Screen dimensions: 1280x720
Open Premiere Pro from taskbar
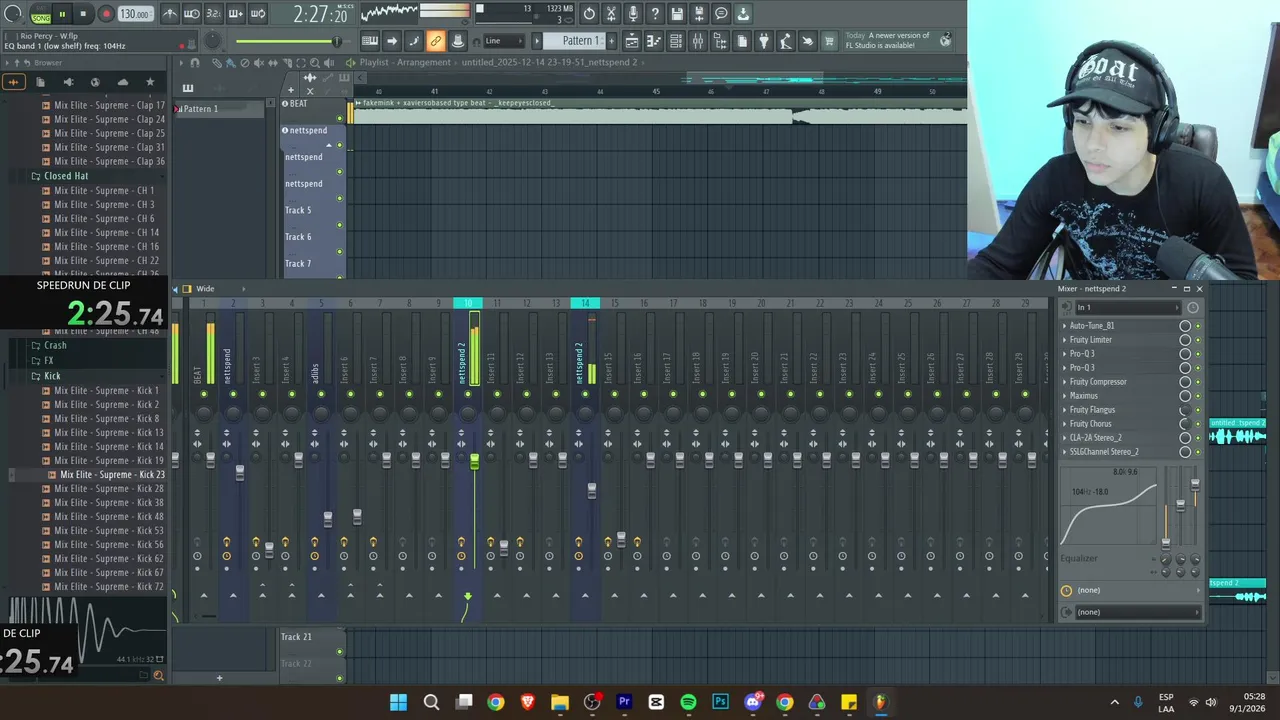(x=624, y=702)
